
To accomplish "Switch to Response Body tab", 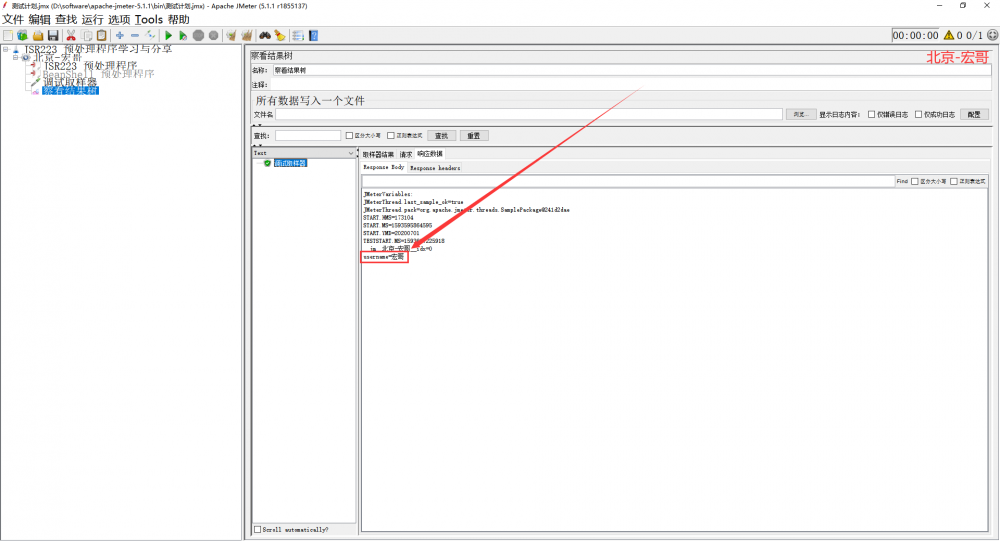I will pos(384,167).
